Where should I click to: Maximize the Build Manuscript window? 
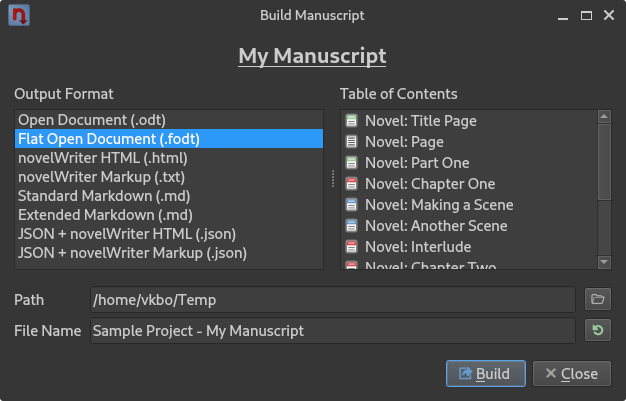coord(586,16)
